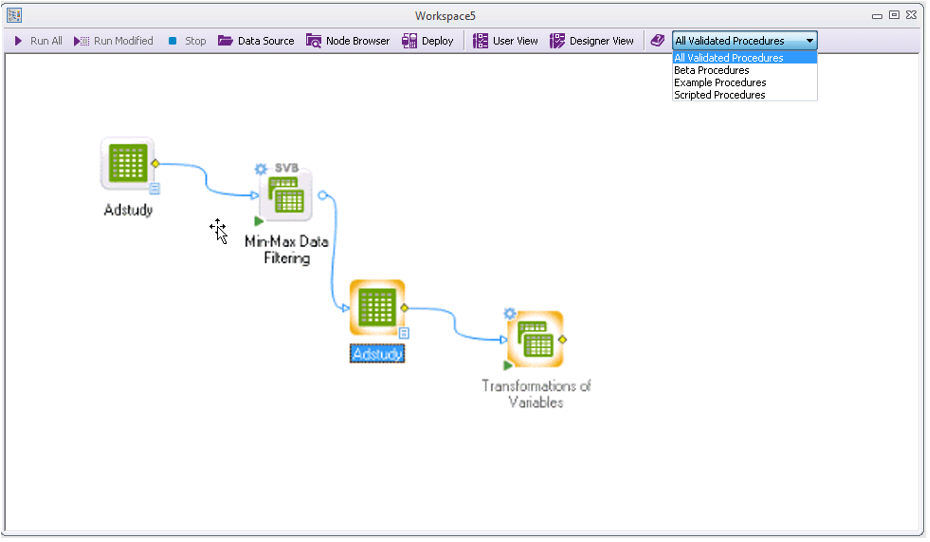Collapse the All Validated Procedures combo box
Viewport: 930px width, 542px height.
tap(810, 41)
